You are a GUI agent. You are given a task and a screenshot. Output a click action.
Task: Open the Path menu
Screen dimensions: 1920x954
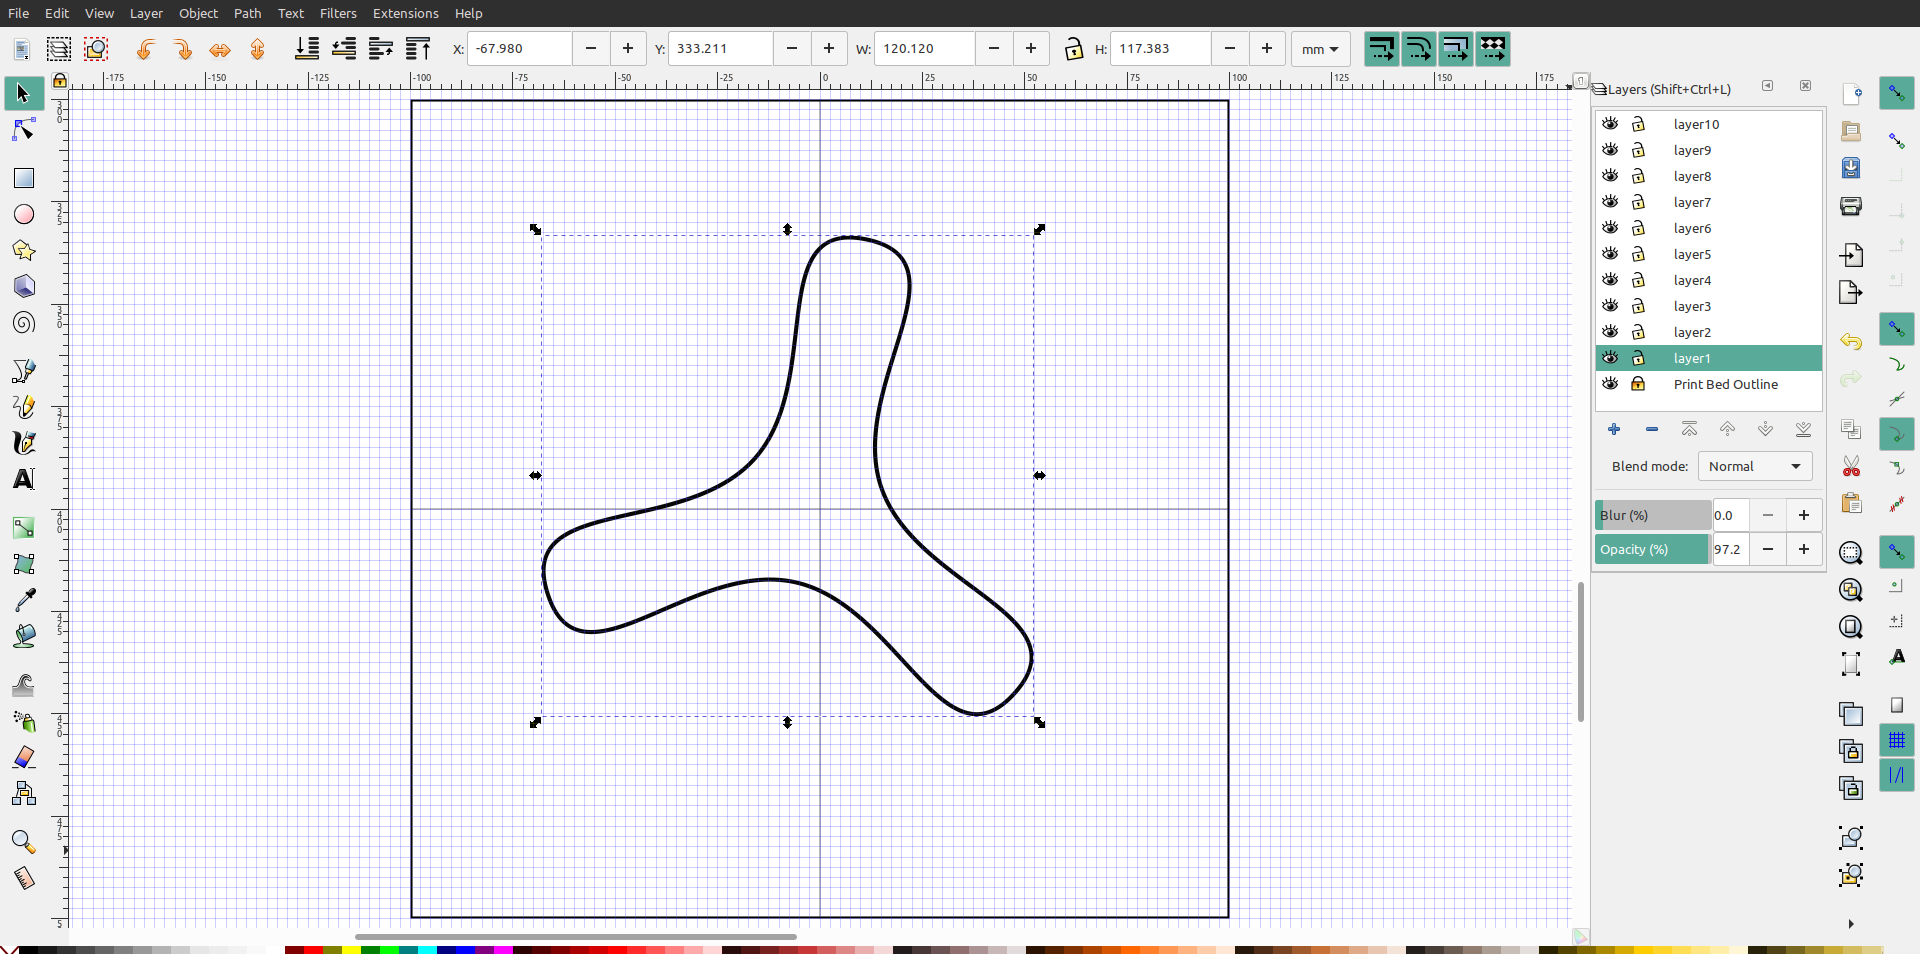(x=247, y=13)
